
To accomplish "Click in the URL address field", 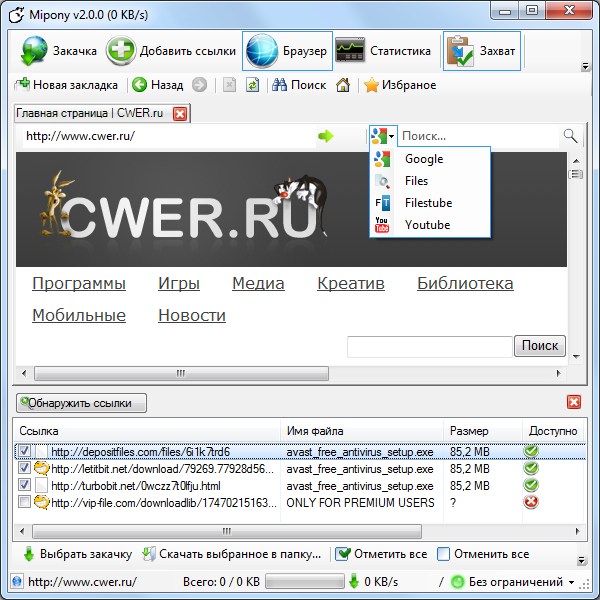I will coord(160,136).
